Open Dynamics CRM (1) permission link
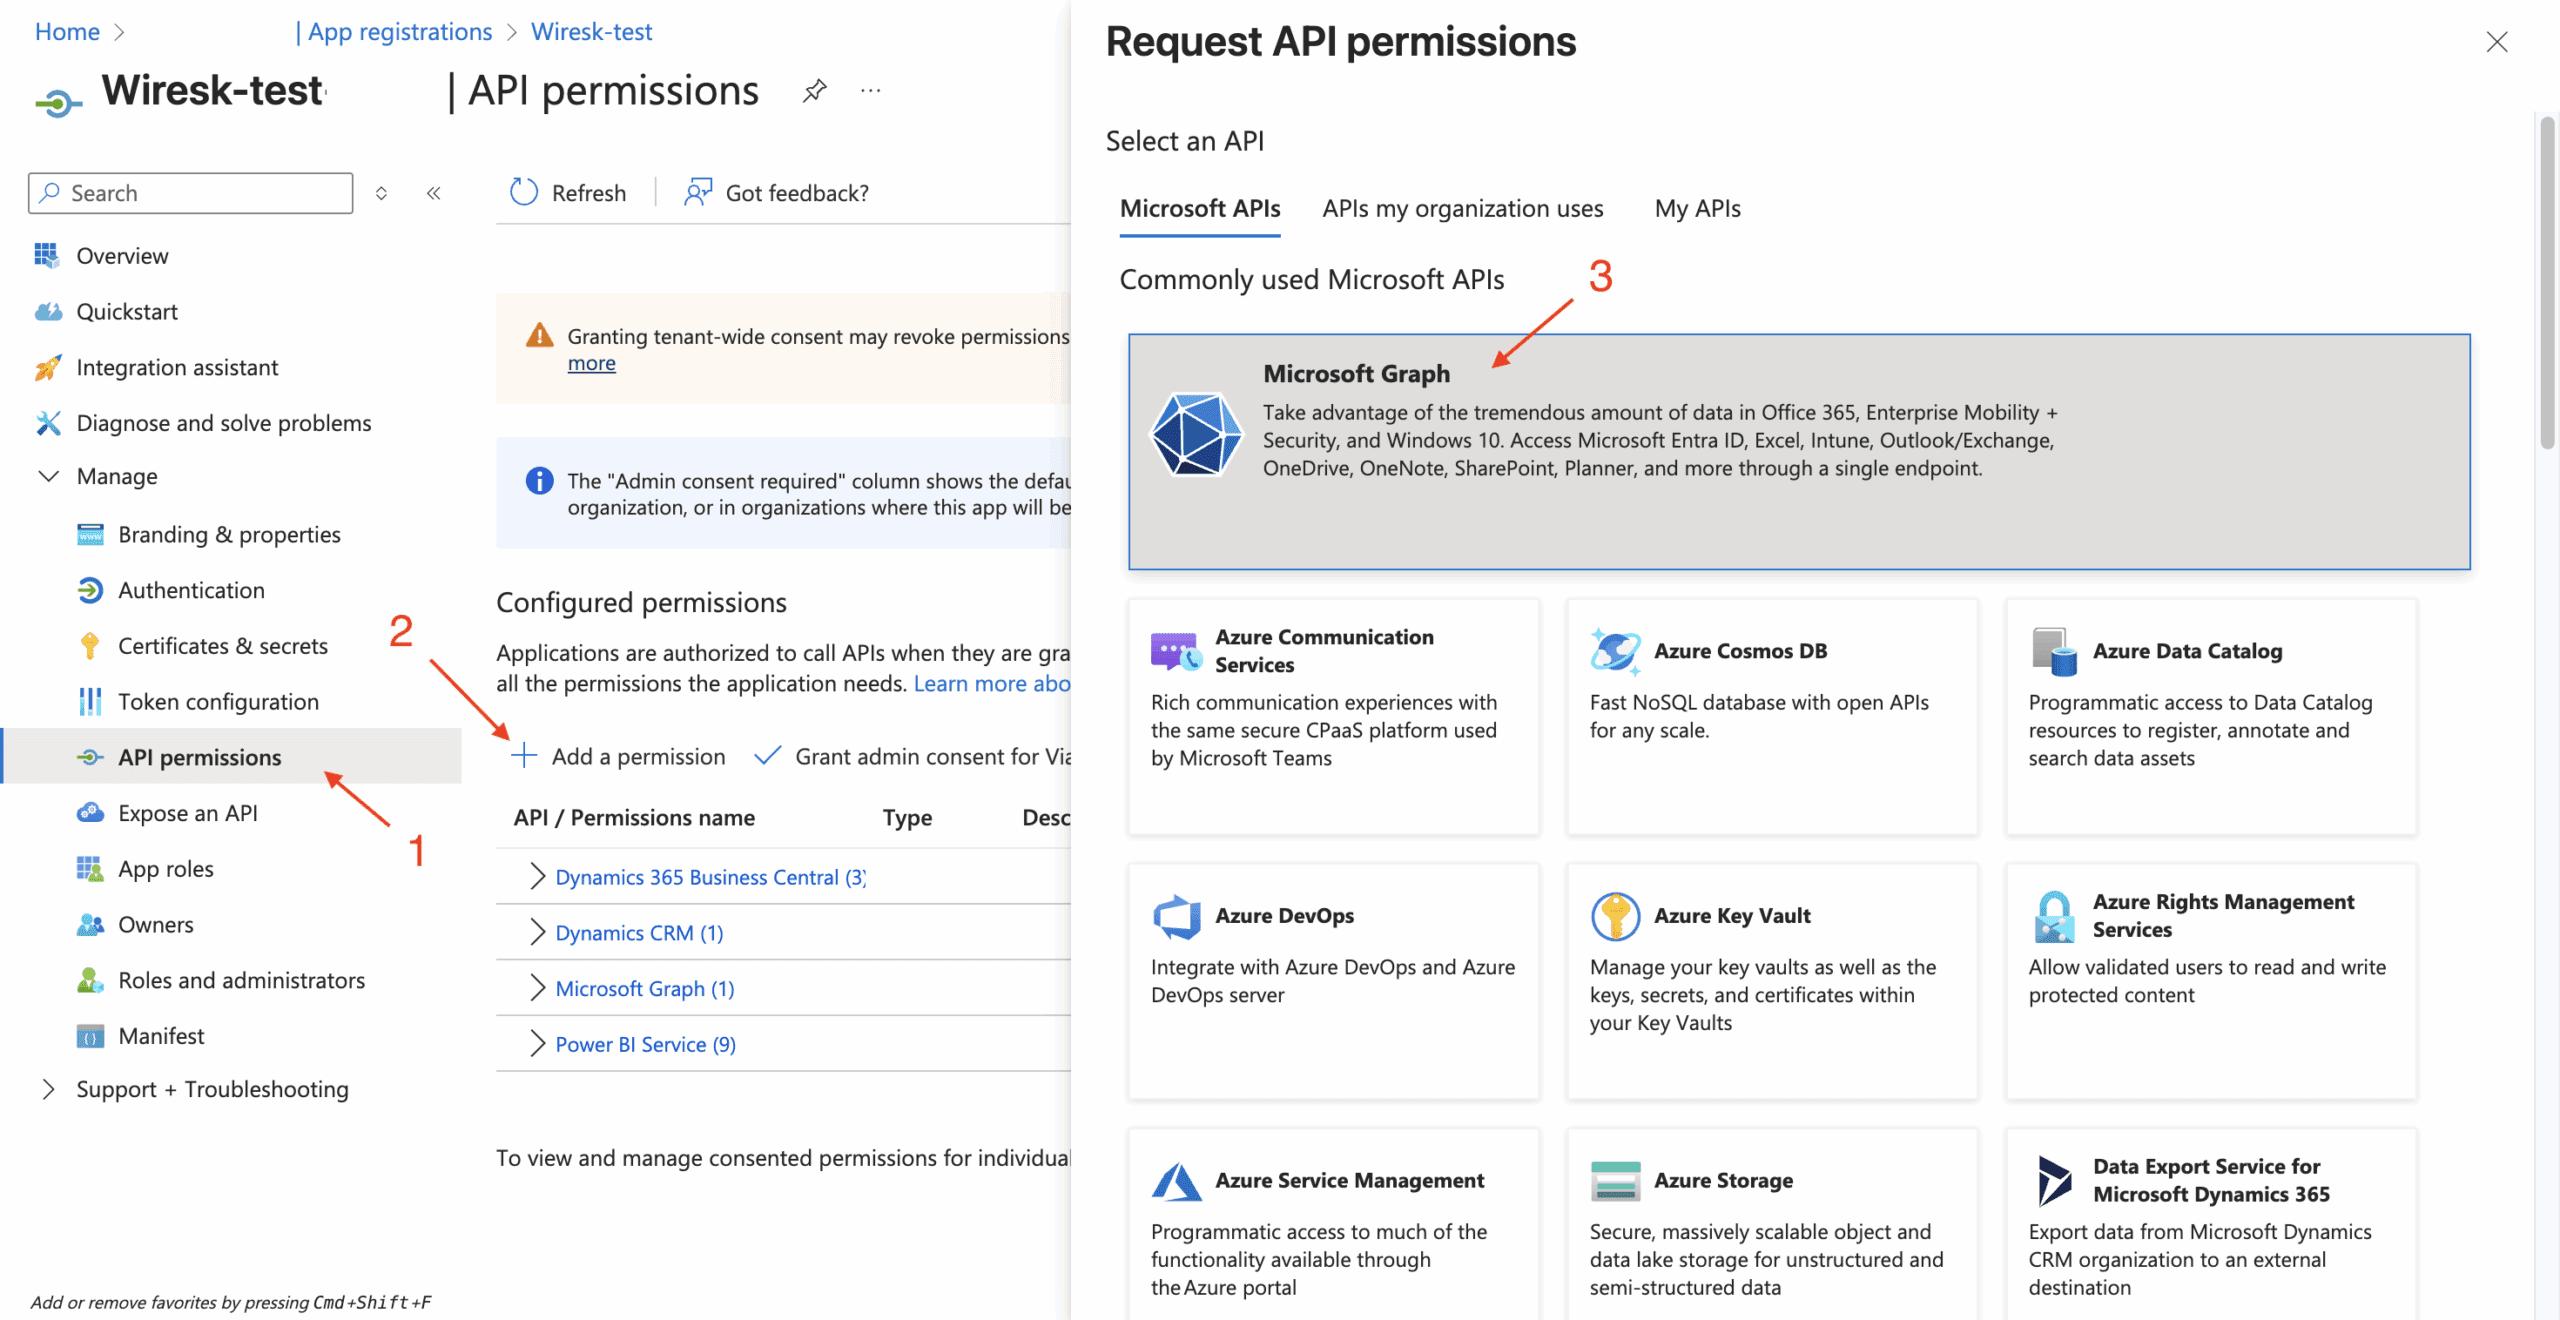Screen dimensions: 2560x1320 click(639, 932)
